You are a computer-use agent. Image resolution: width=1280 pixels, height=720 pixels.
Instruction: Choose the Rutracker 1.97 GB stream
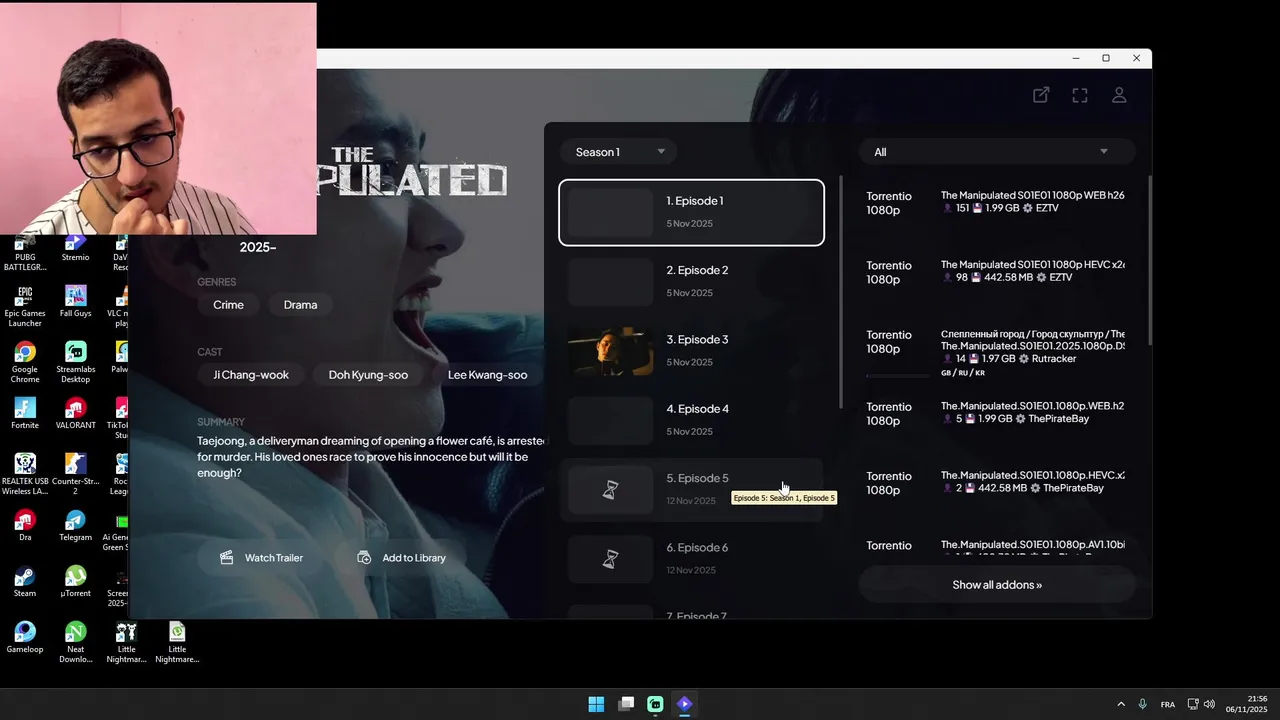click(x=997, y=353)
